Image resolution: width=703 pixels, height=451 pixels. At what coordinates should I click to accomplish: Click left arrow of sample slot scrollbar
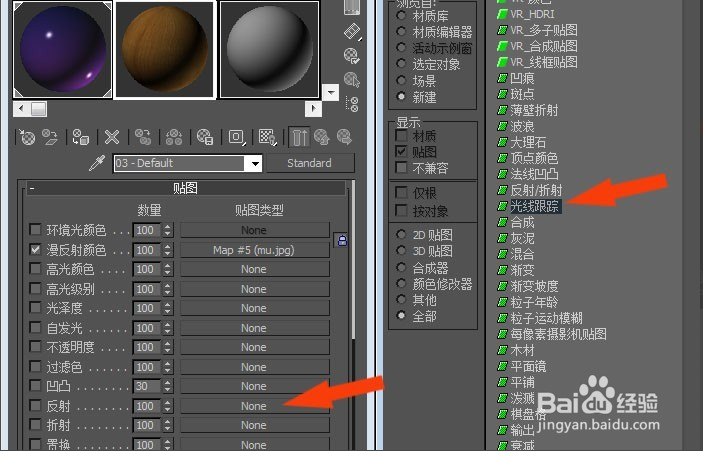(22, 108)
